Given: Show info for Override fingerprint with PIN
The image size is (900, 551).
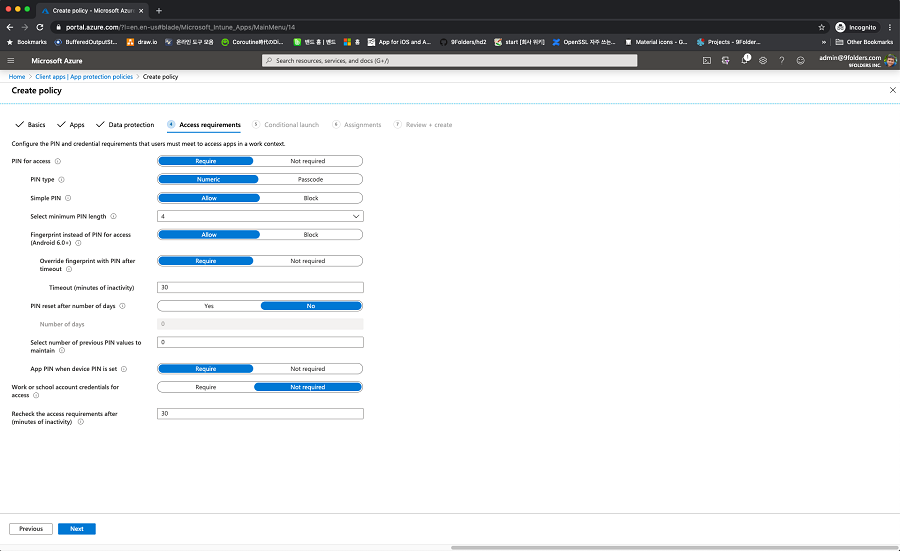Looking at the screenshot, I should 69,269.
